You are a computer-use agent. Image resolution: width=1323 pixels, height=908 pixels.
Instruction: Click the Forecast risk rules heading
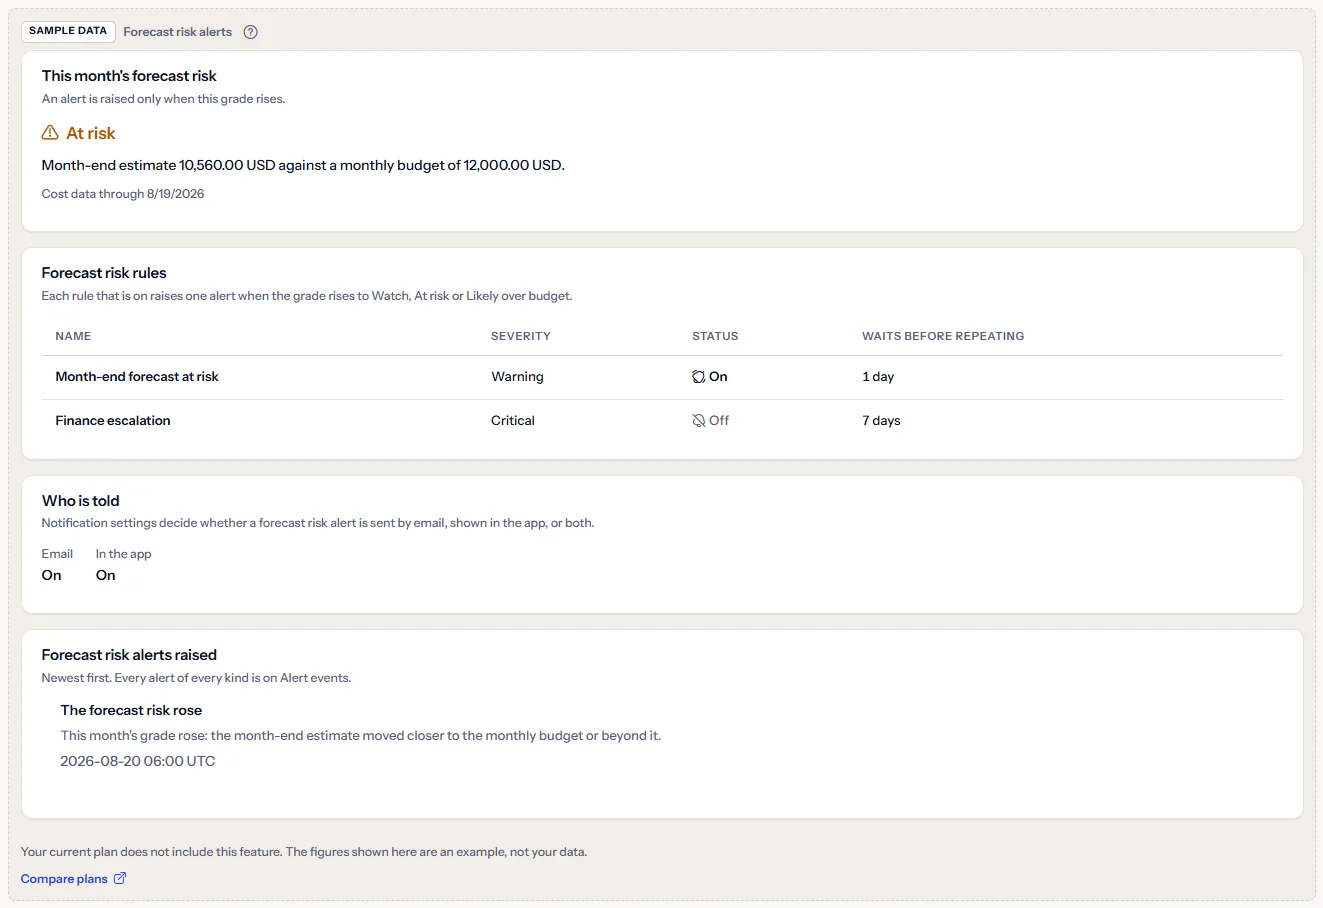click(104, 273)
